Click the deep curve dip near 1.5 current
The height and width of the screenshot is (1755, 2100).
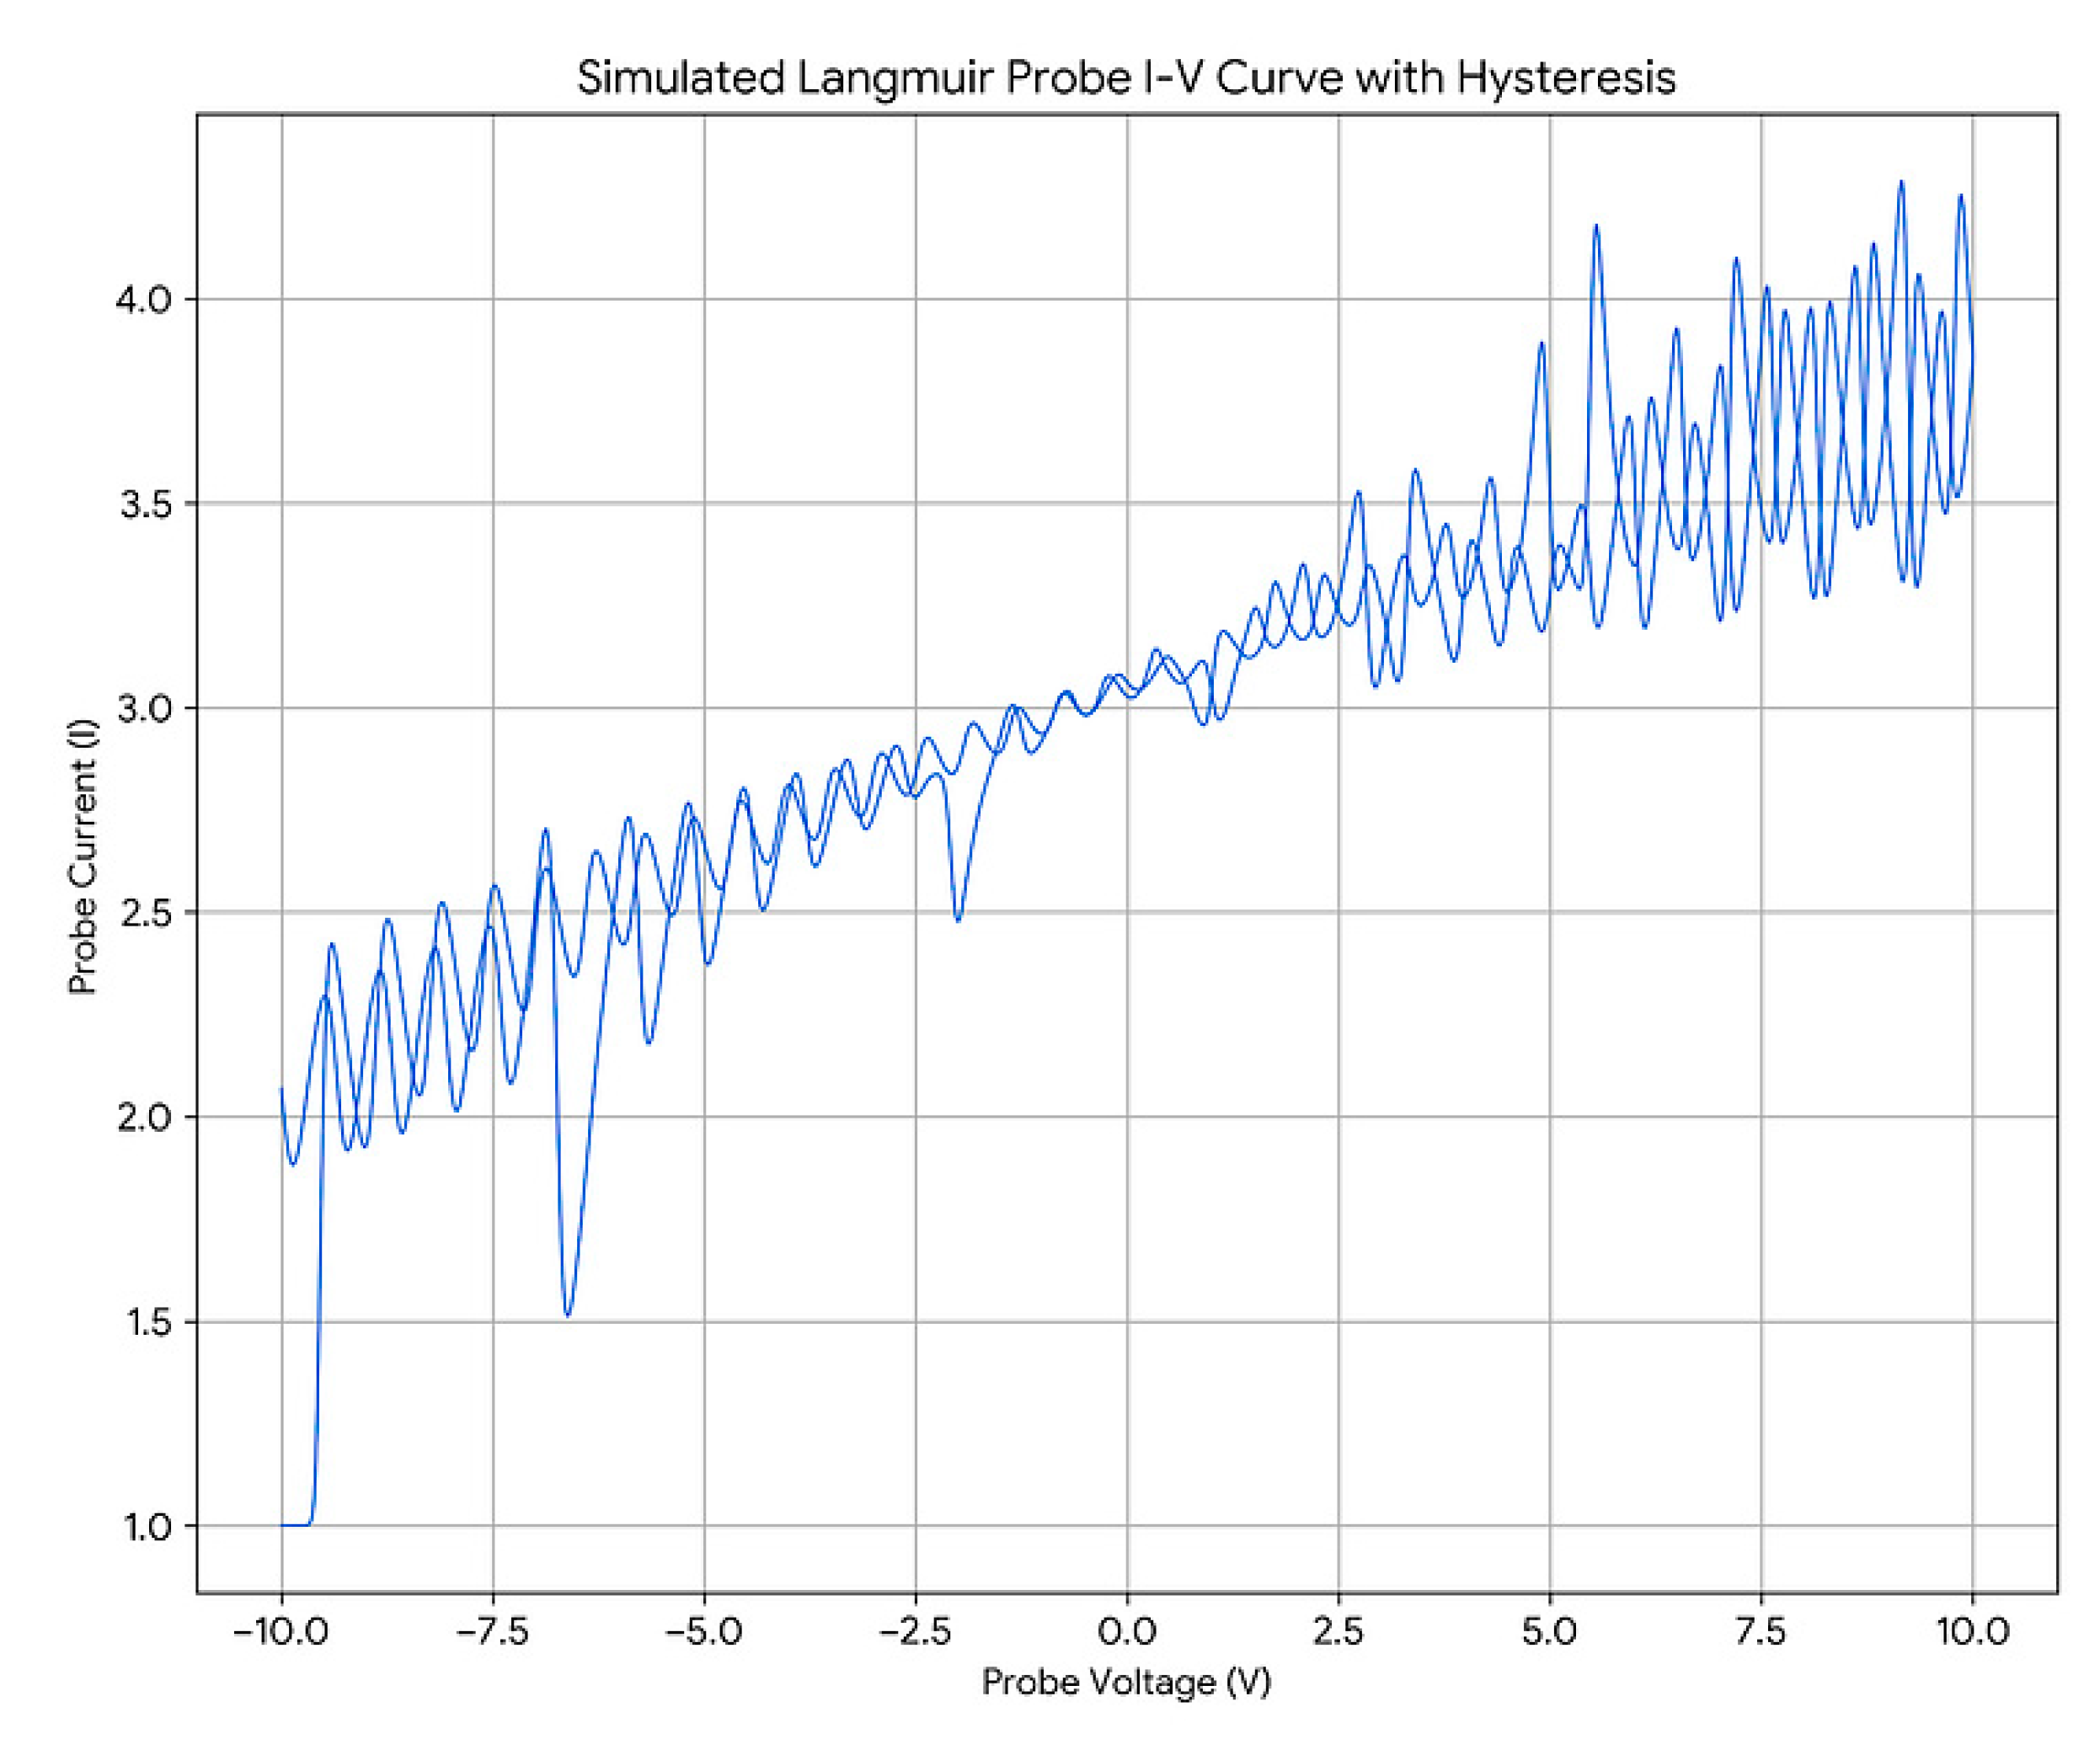tap(568, 1311)
